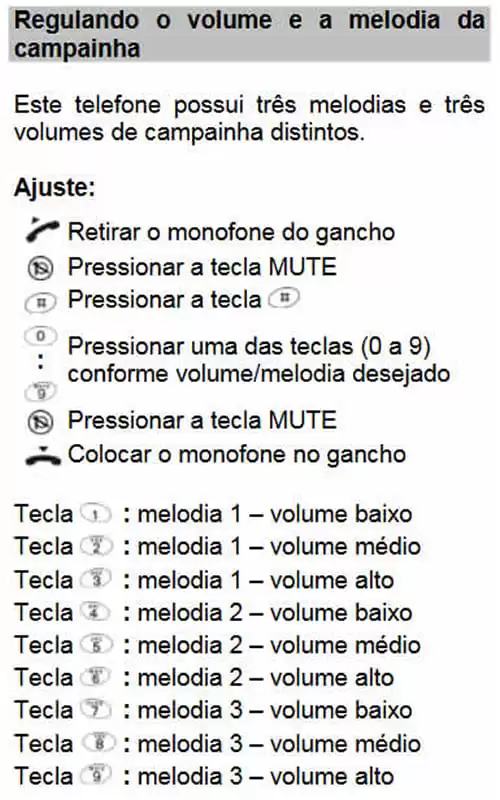Click key 3 icon for melodia 1 alto

(96, 580)
